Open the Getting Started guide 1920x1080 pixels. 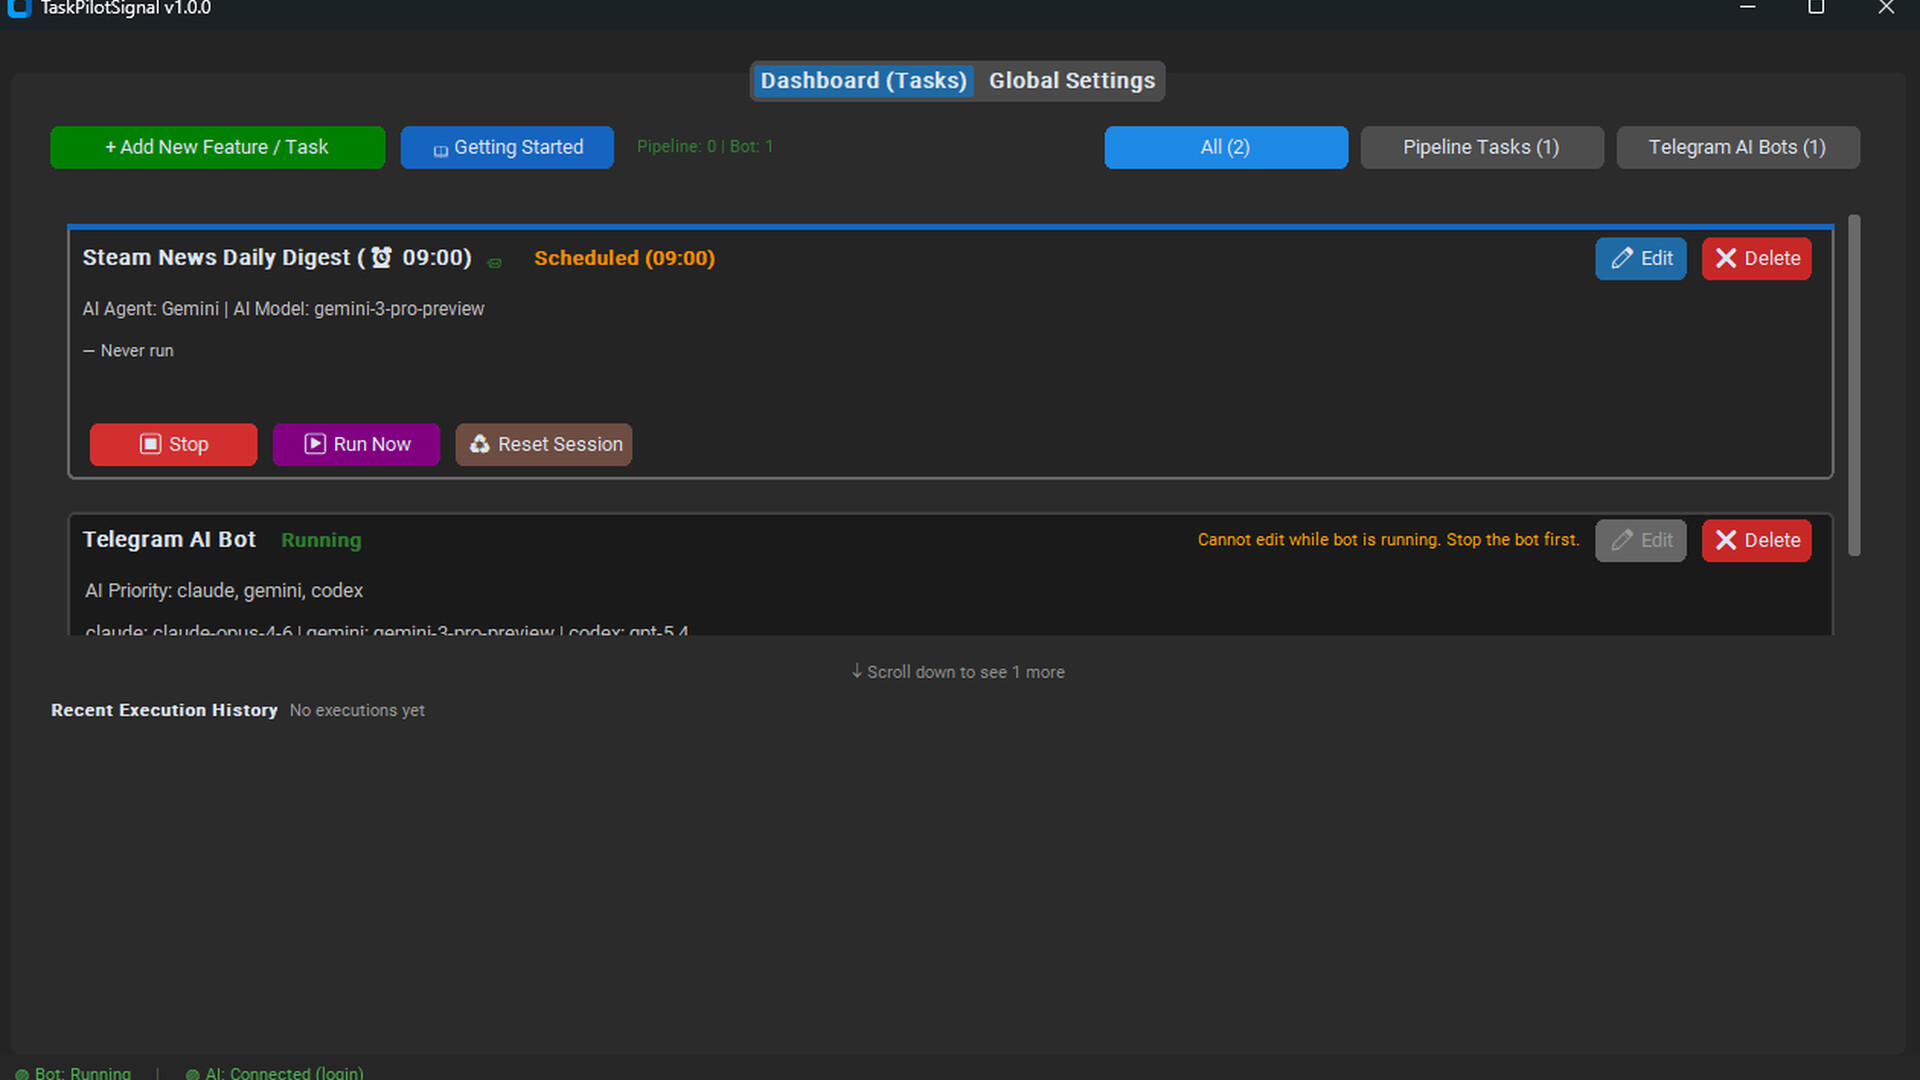[507, 147]
